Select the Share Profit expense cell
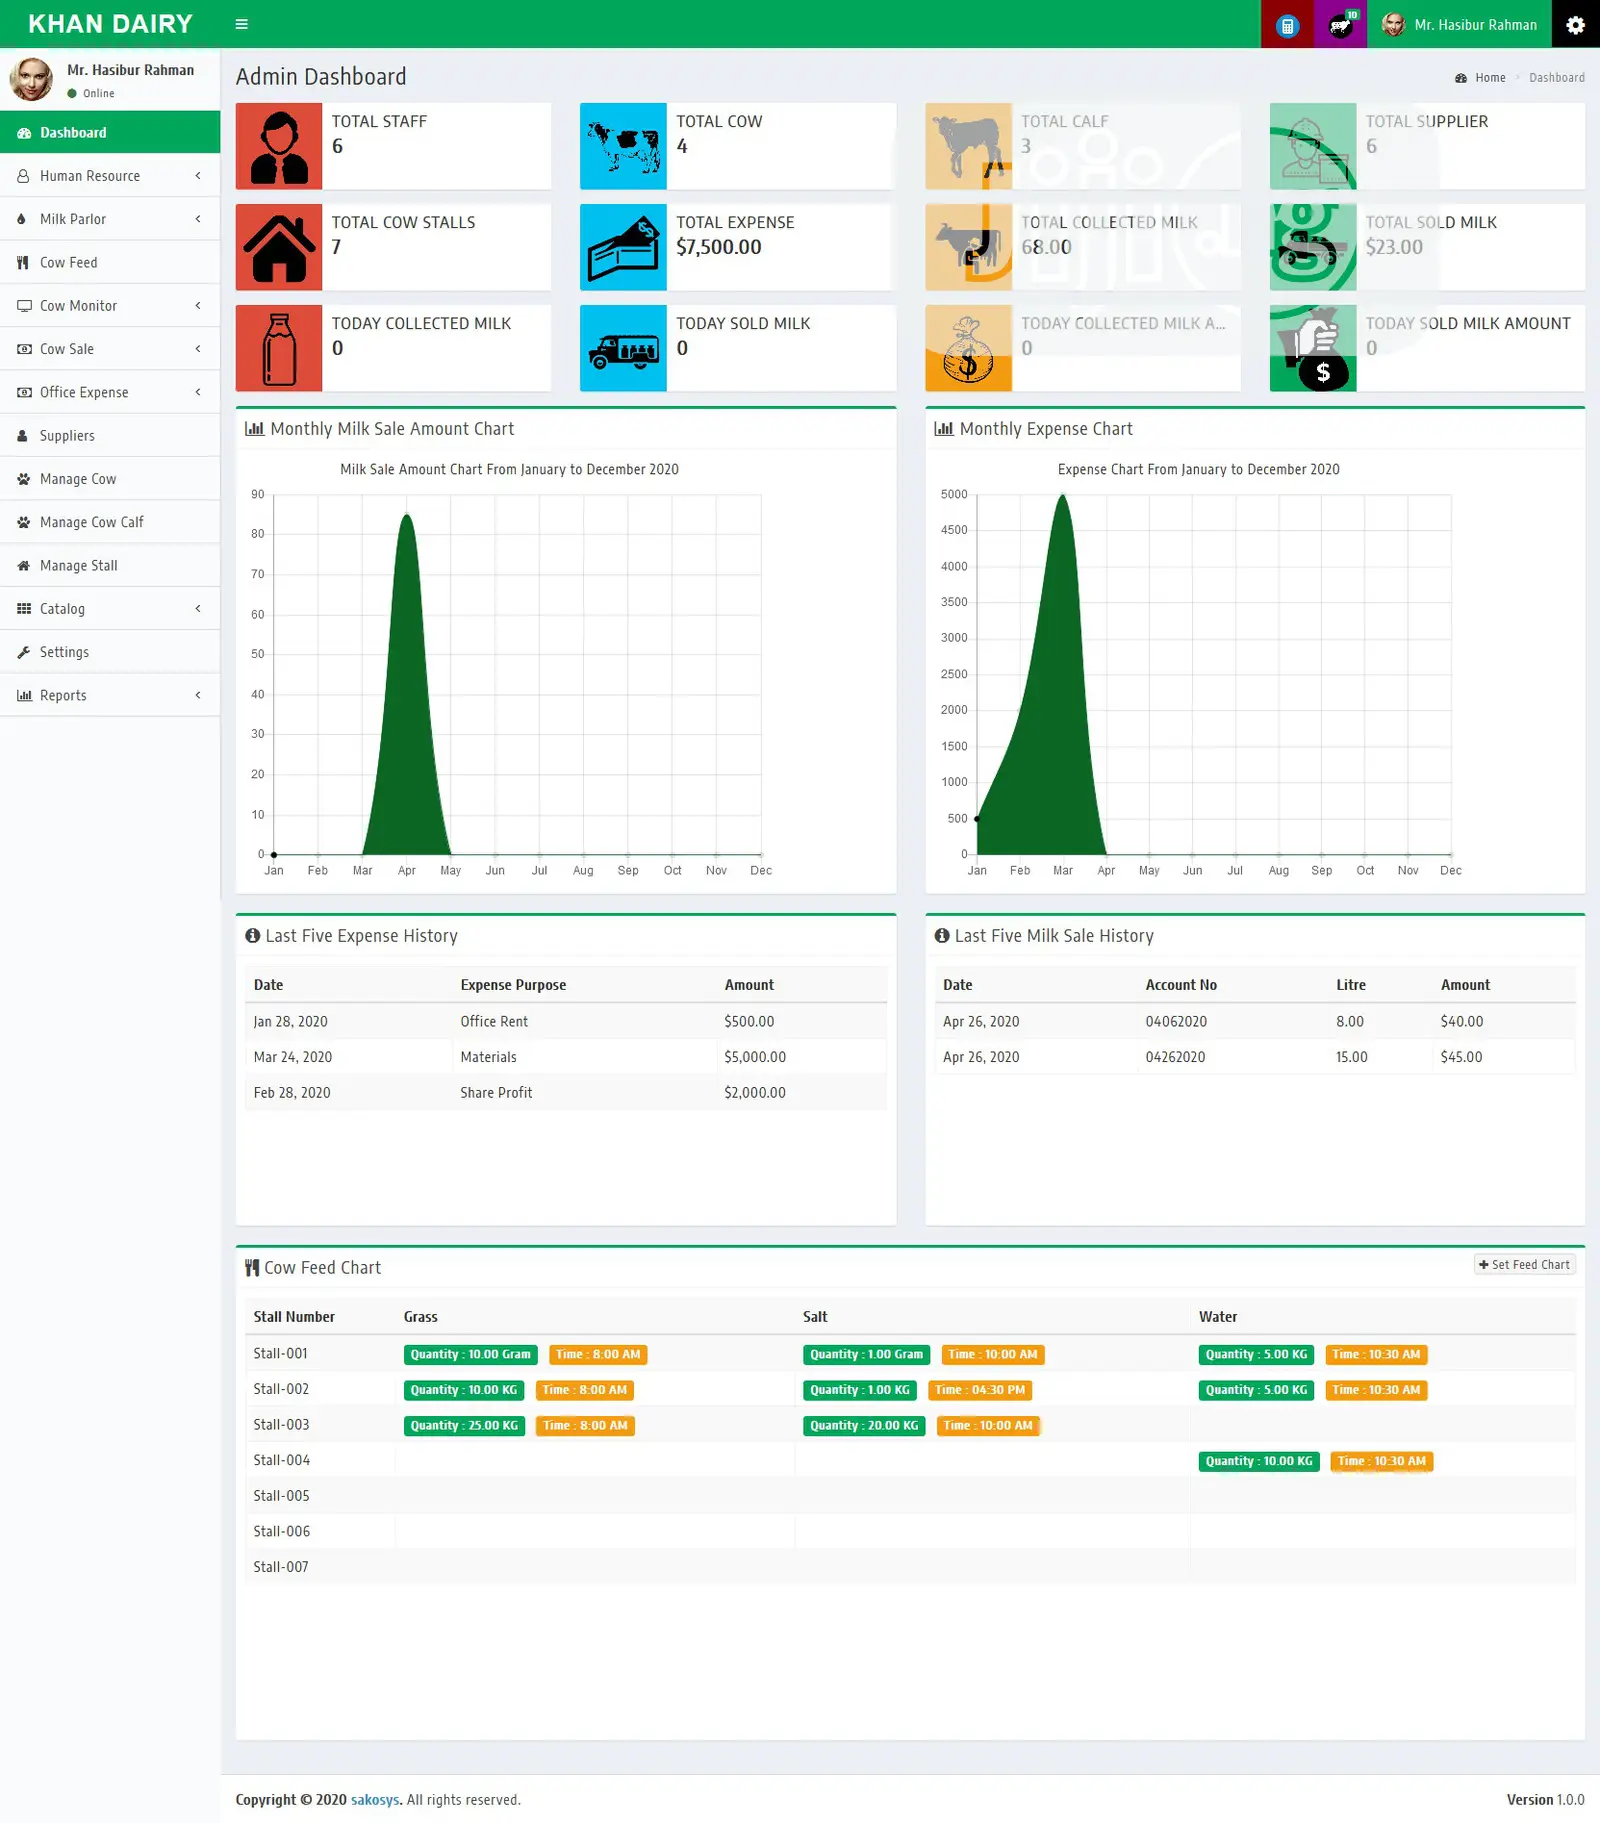 (585, 1093)
